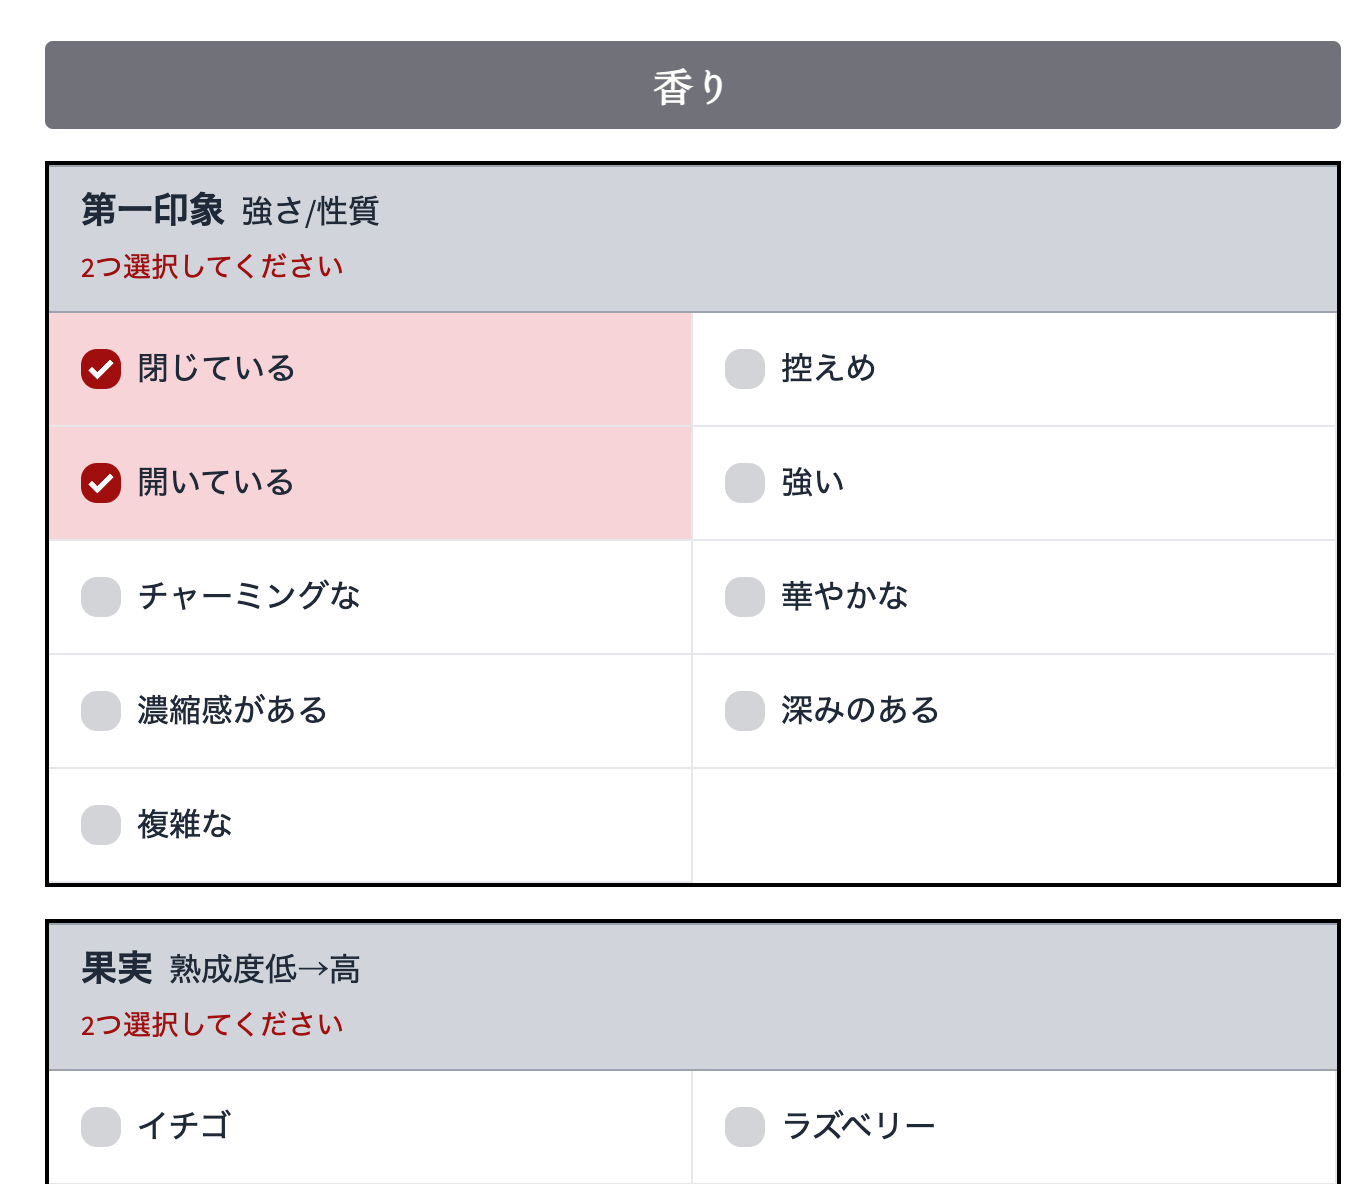Image resolution: width=1364 pixels, height=1184 pixels.
Task: Click the 香り section header
Action: click(692, 85)
